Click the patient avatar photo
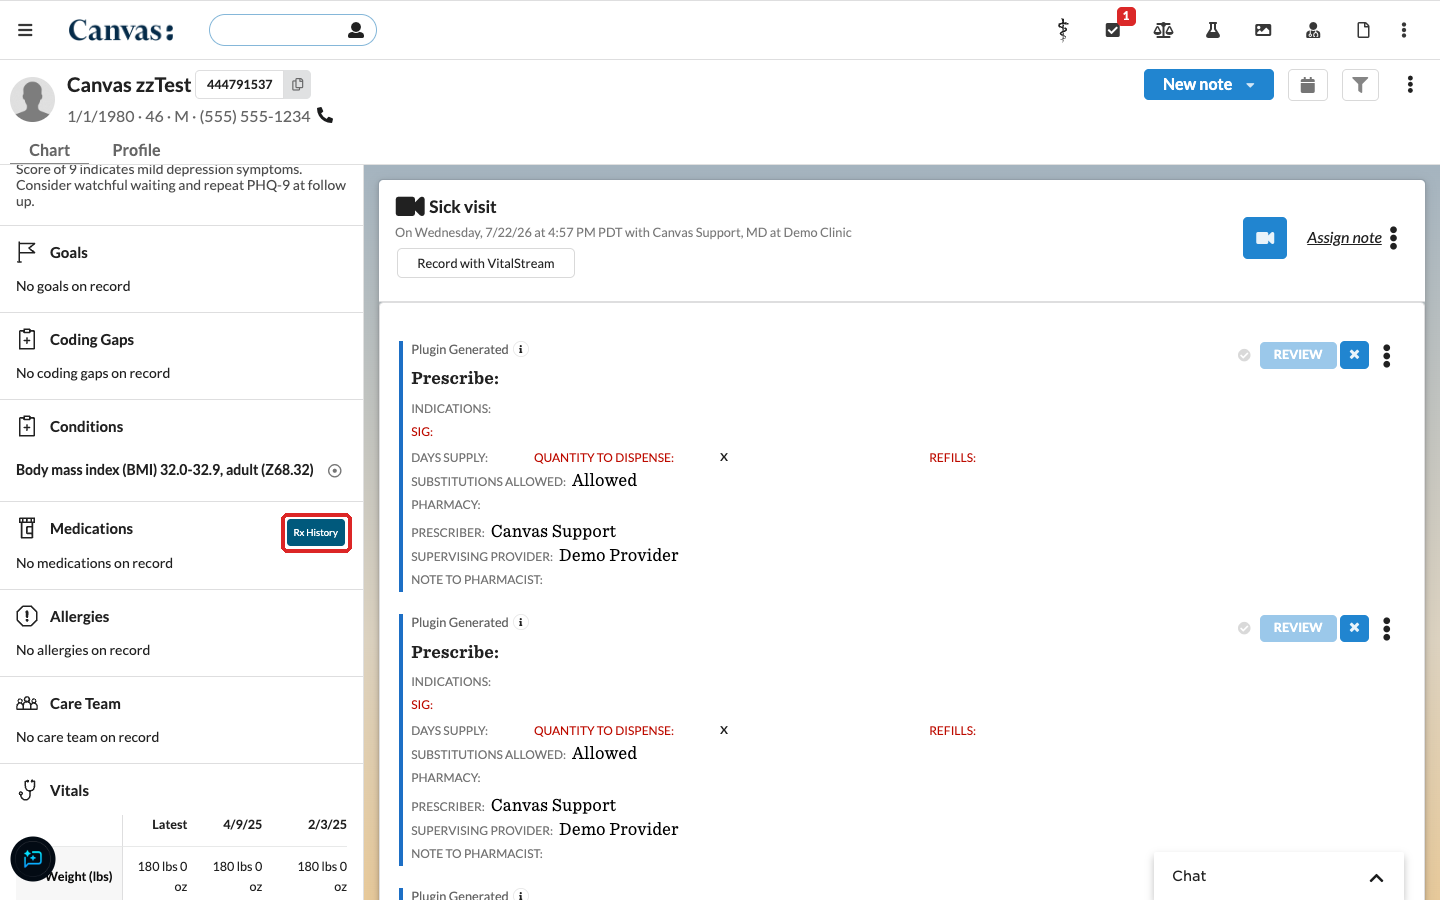Screen dimensions: 1440x900 pos(32,100)
